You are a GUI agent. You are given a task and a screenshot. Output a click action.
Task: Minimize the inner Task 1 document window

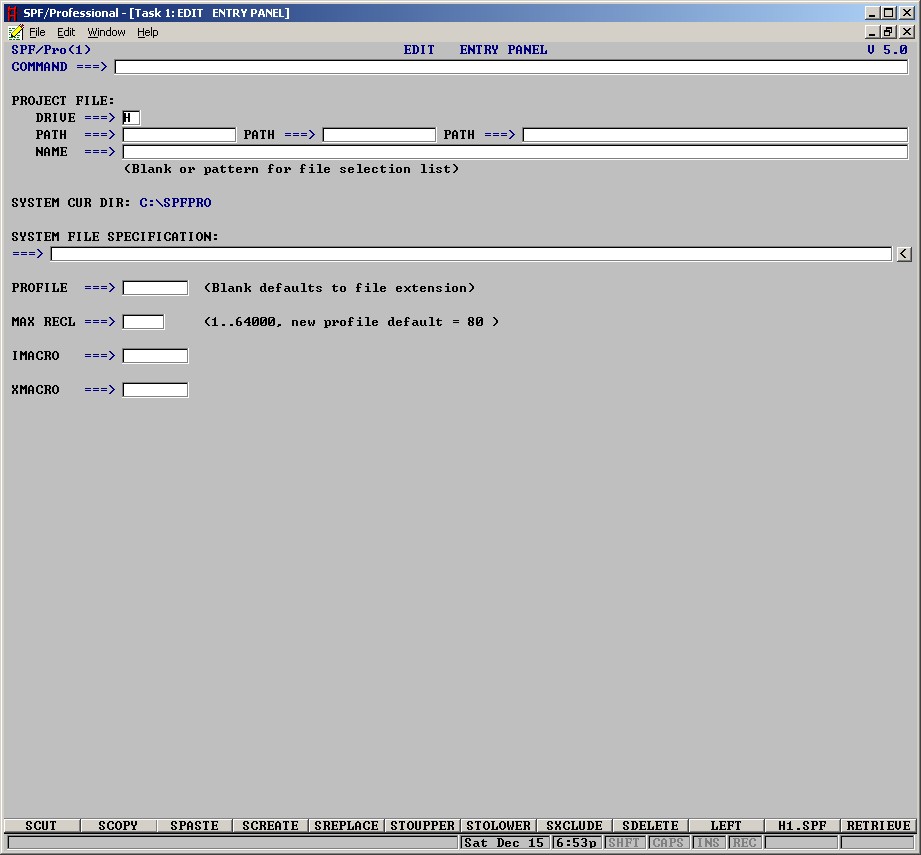pyautogui.click(x=872, y=32)
